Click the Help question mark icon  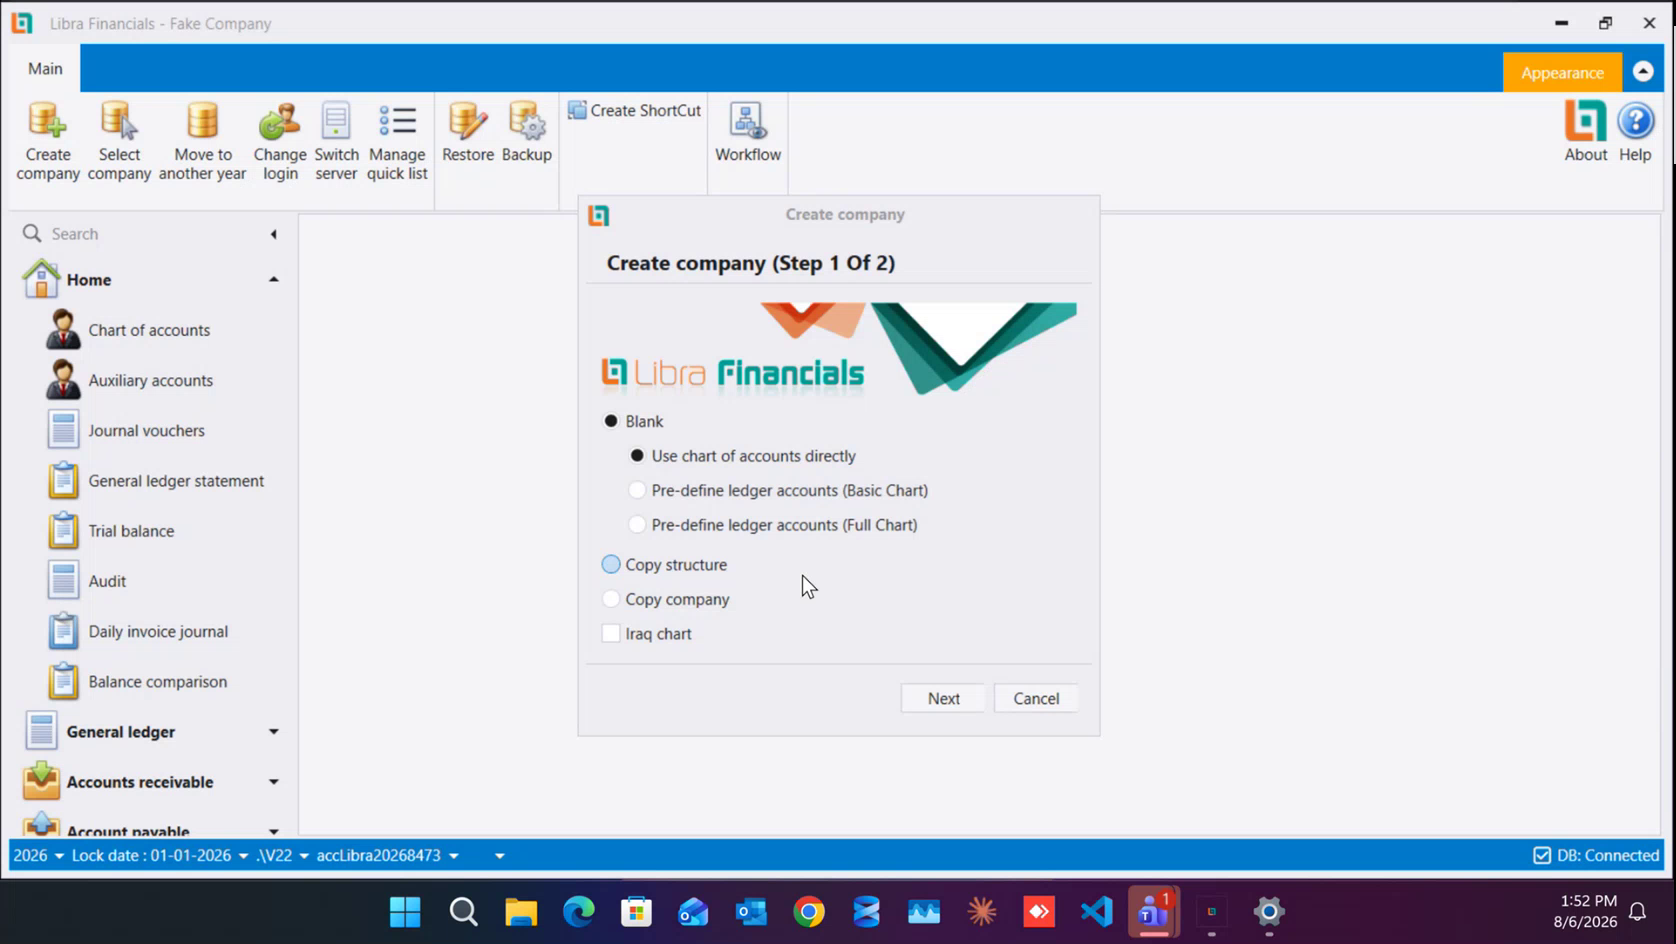click(1636, 132)
